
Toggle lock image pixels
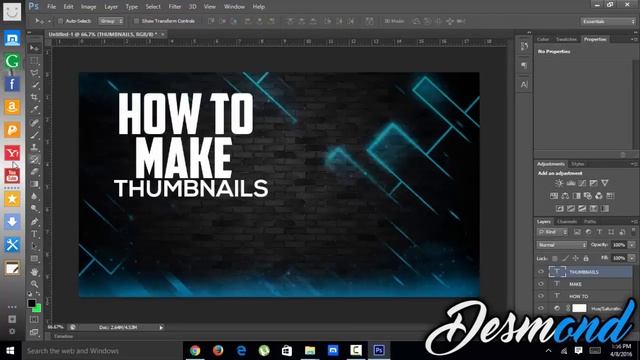pos(565,258)
